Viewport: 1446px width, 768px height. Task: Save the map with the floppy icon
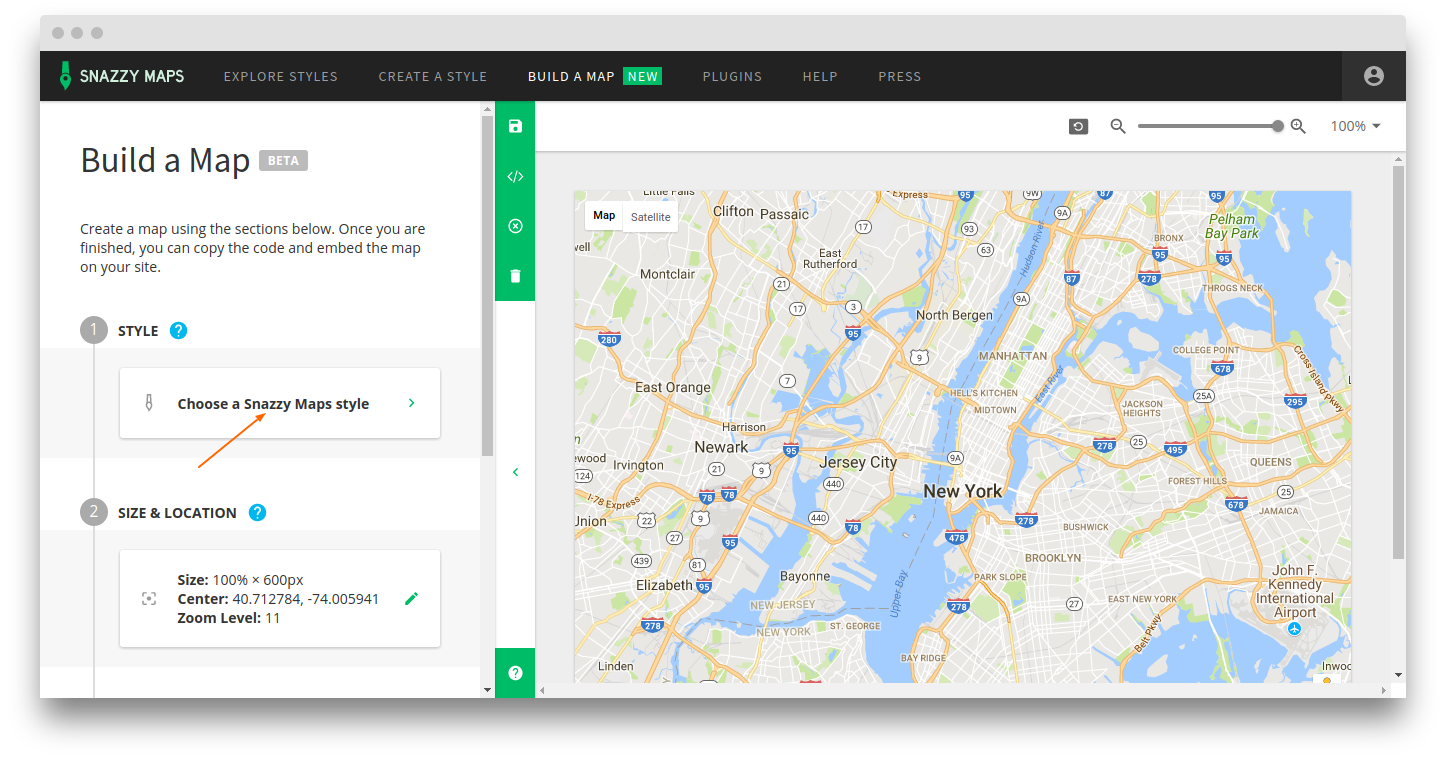[x=515, y=126]
